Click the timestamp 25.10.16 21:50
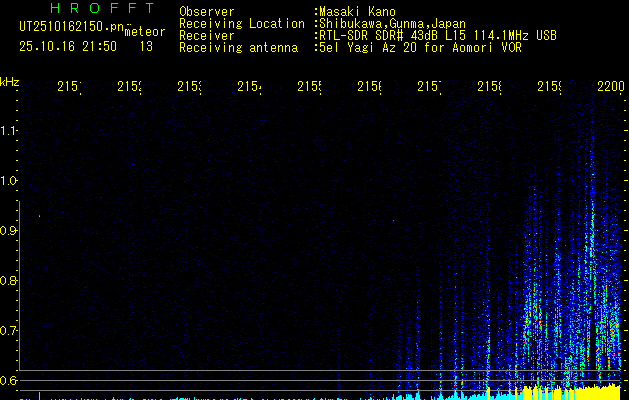The width and height of the screenshot is (629, 400). [x=68, y=46]
